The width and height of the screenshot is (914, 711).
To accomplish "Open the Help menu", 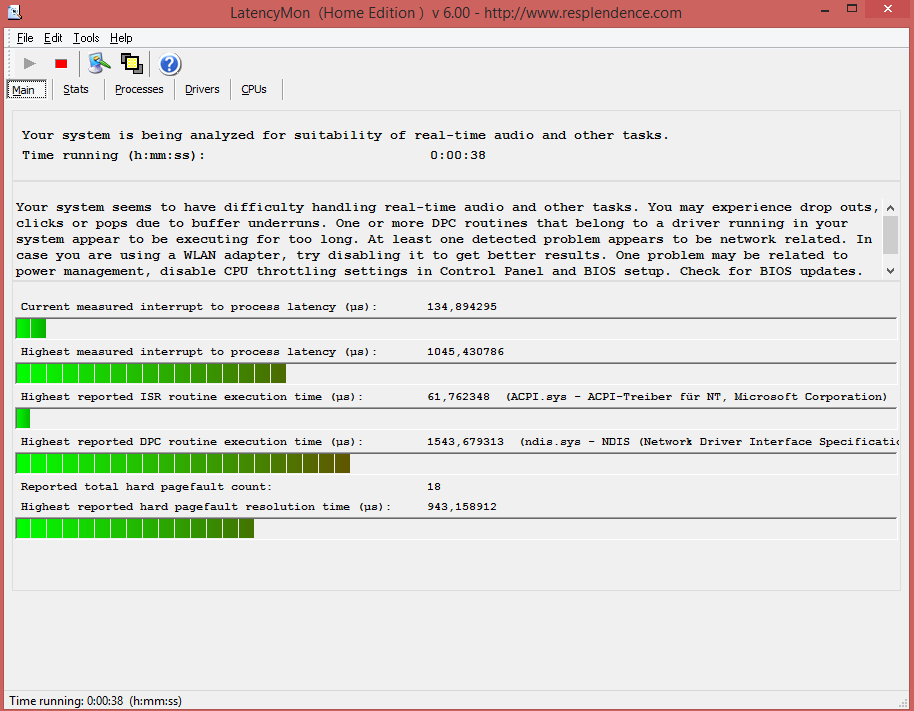I will (x=121, y=38).
